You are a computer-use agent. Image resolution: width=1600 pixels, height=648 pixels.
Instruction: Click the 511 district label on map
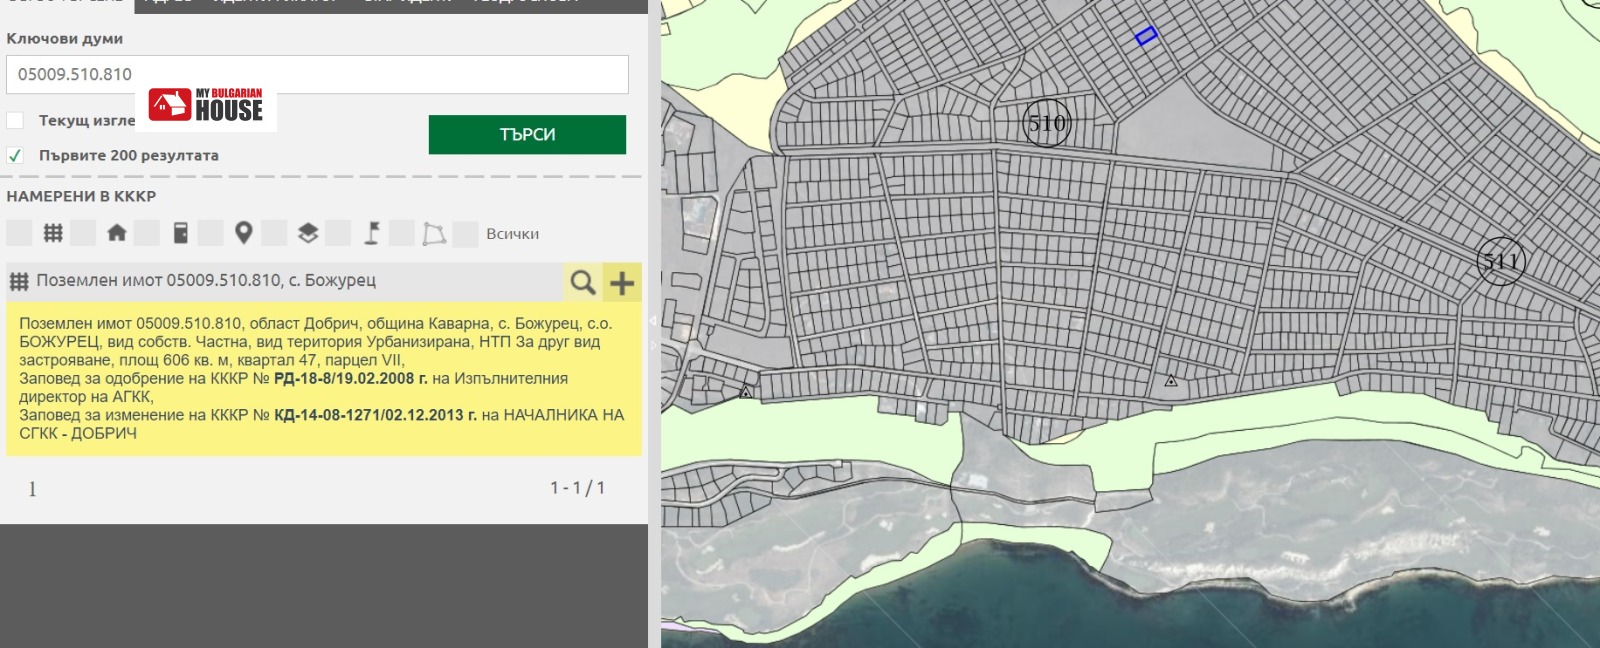(x=1500, y=262)
